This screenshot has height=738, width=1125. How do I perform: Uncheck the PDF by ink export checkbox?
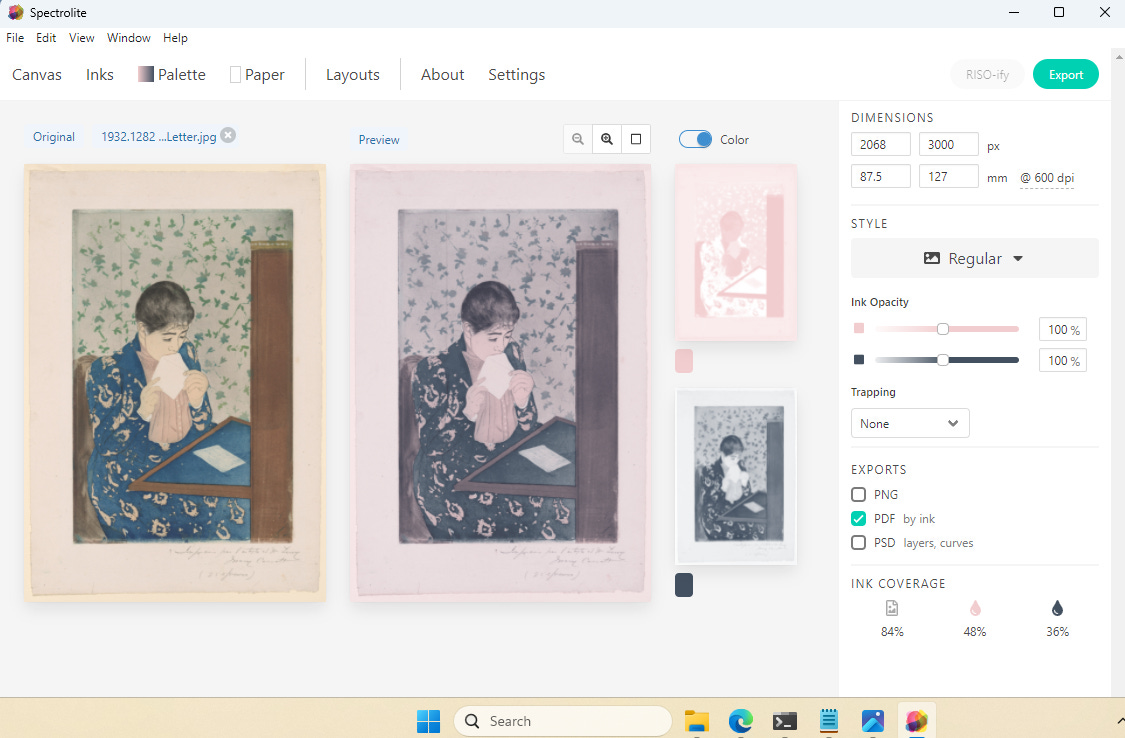858,519
